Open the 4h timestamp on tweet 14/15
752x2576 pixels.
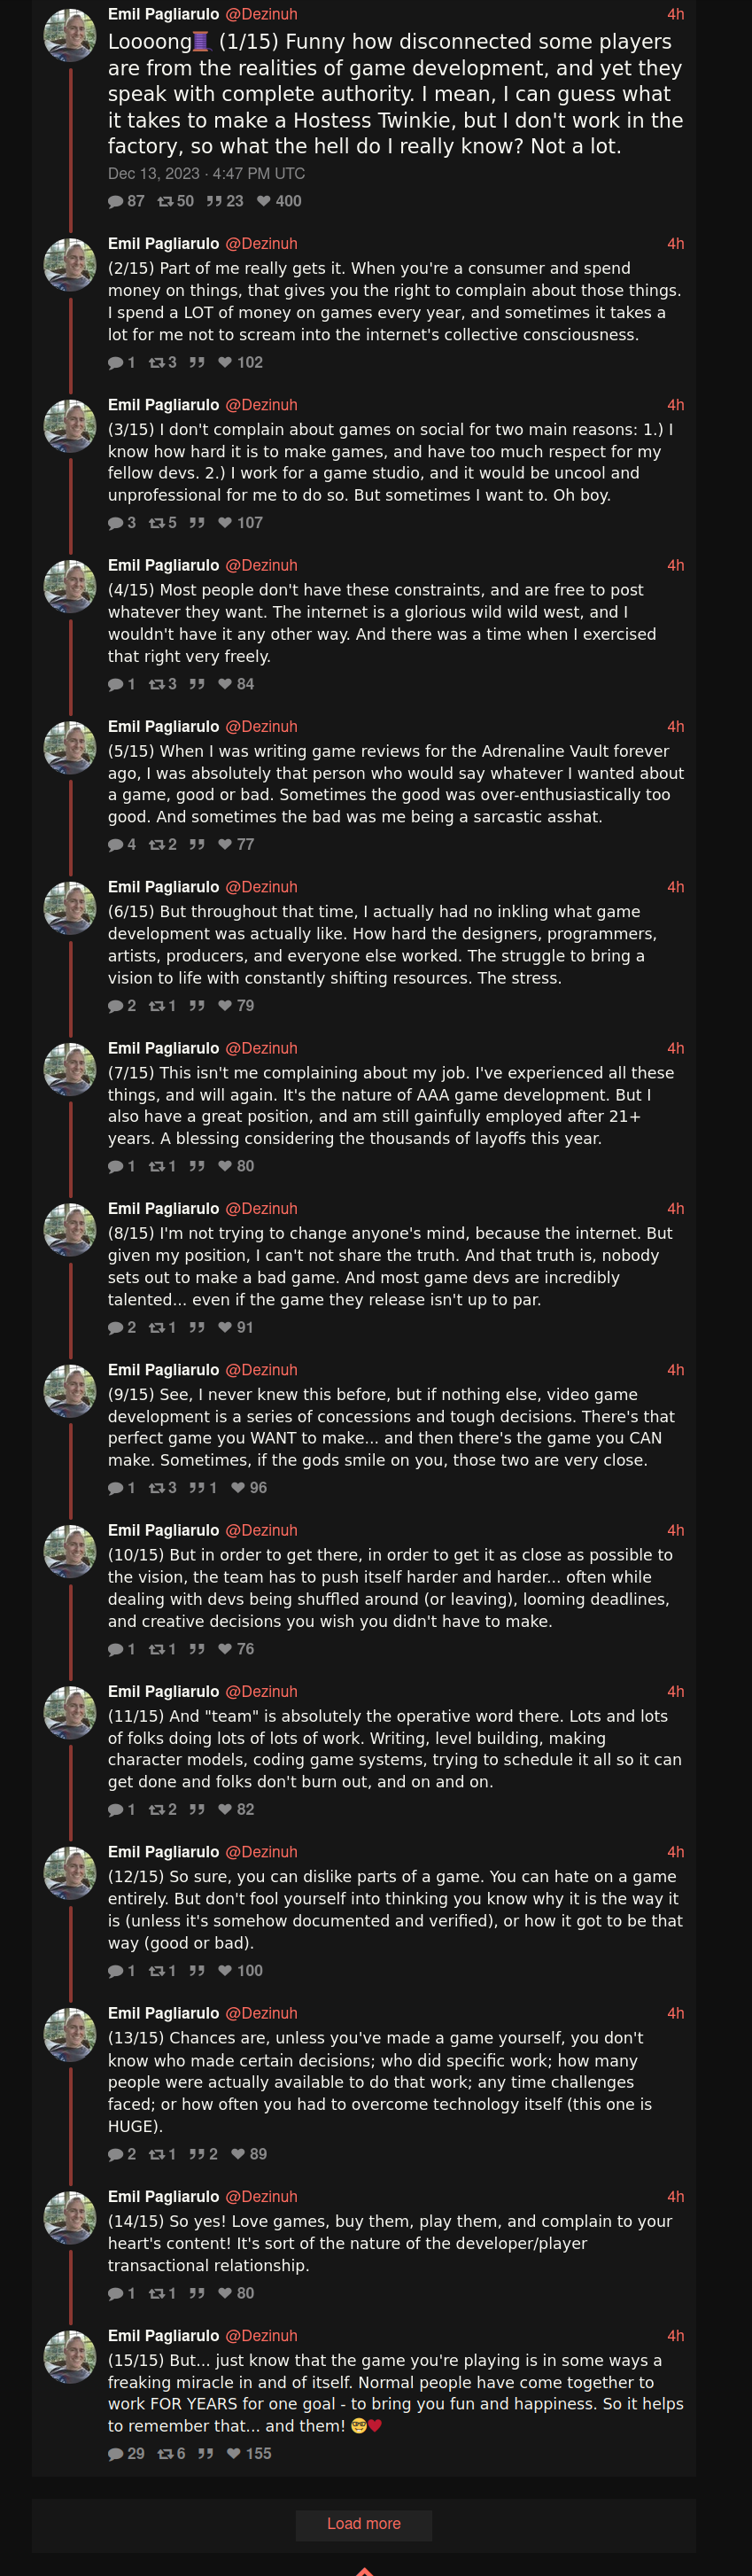pos(676,2197)
